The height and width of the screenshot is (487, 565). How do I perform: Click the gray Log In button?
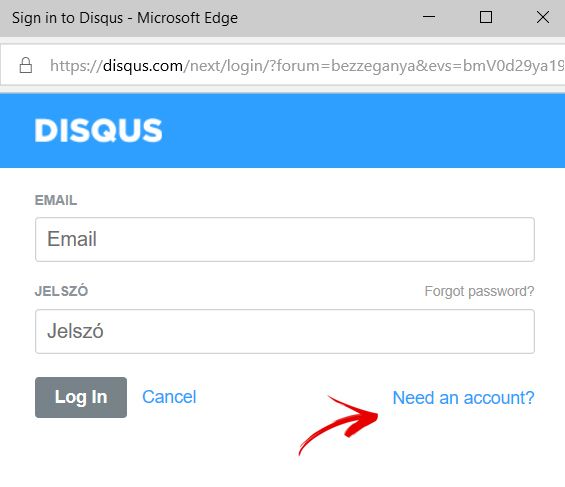tap(81, 397)
